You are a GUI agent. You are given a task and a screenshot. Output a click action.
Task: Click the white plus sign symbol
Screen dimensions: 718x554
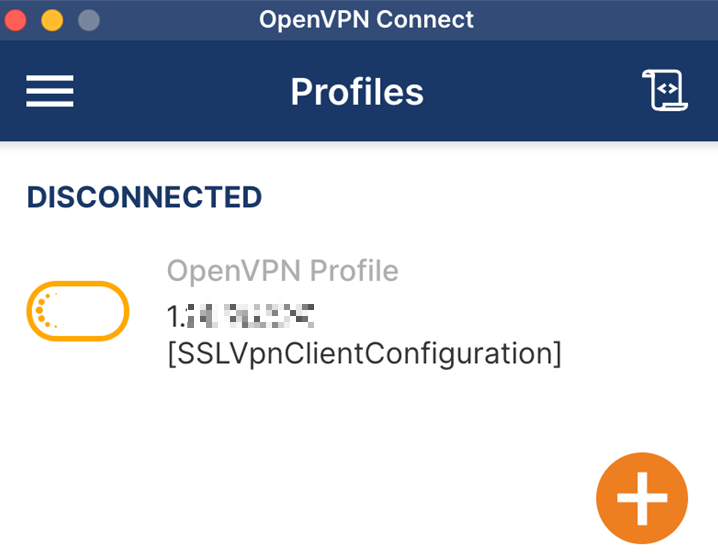tap(642, 498)
